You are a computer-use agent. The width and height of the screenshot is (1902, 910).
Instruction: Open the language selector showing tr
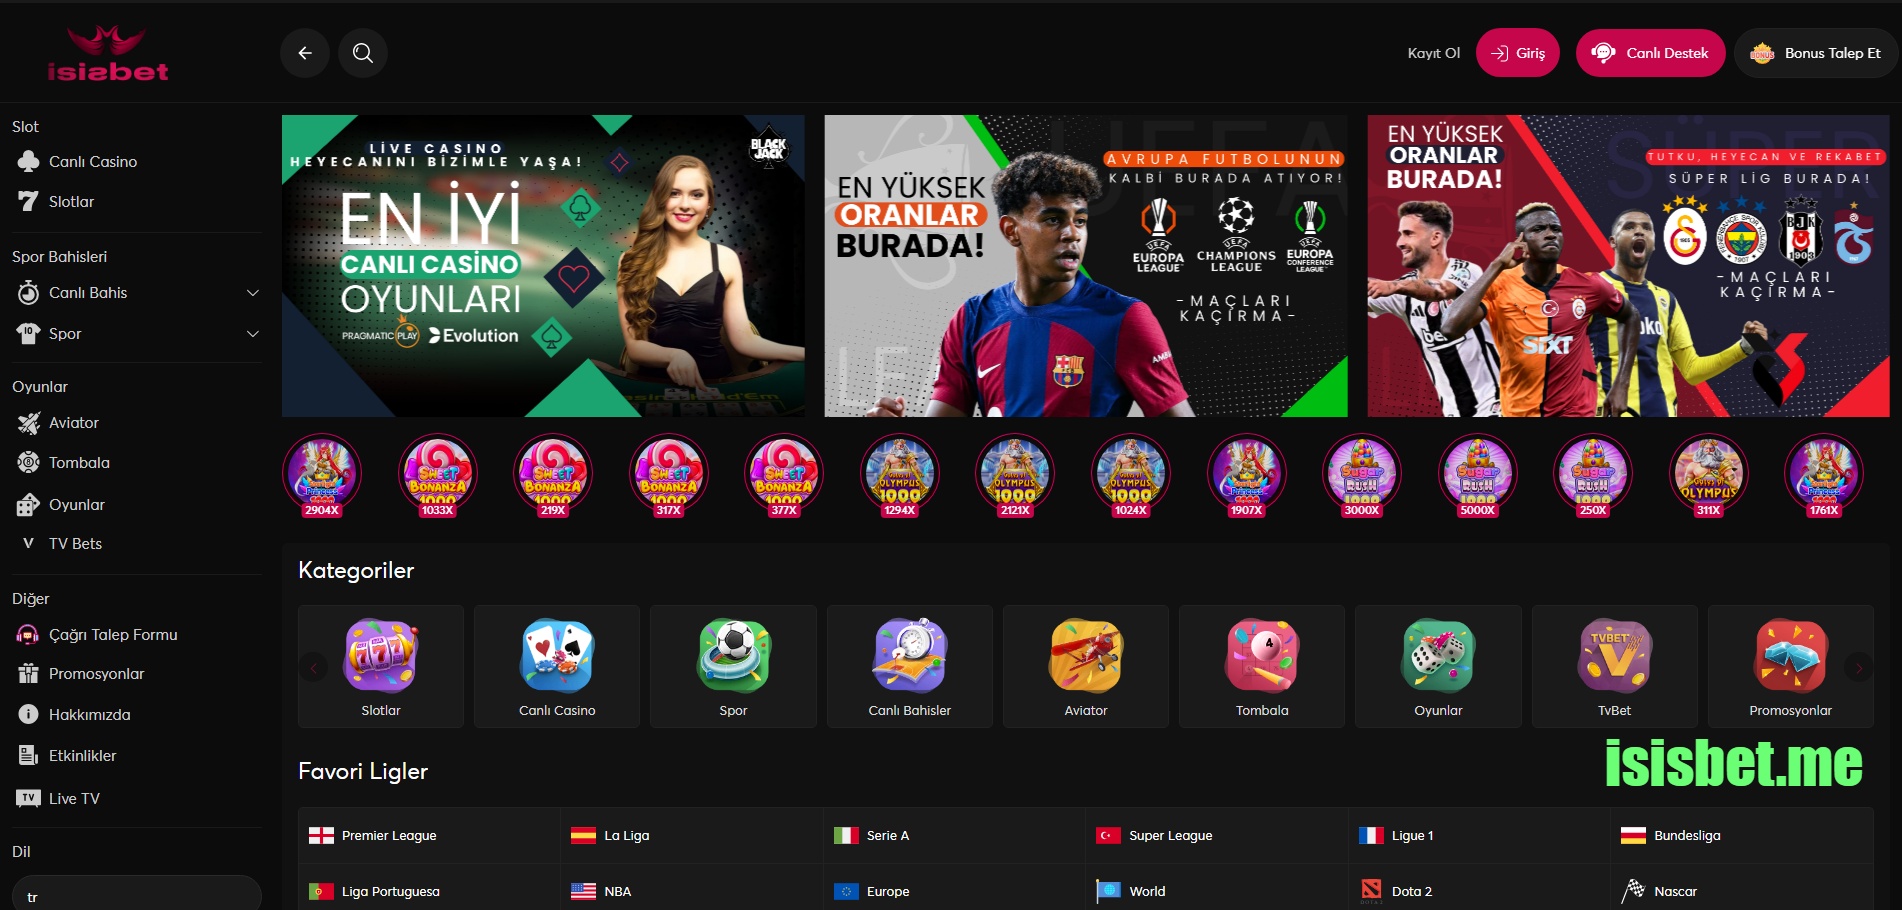click(x=136, y=895)
